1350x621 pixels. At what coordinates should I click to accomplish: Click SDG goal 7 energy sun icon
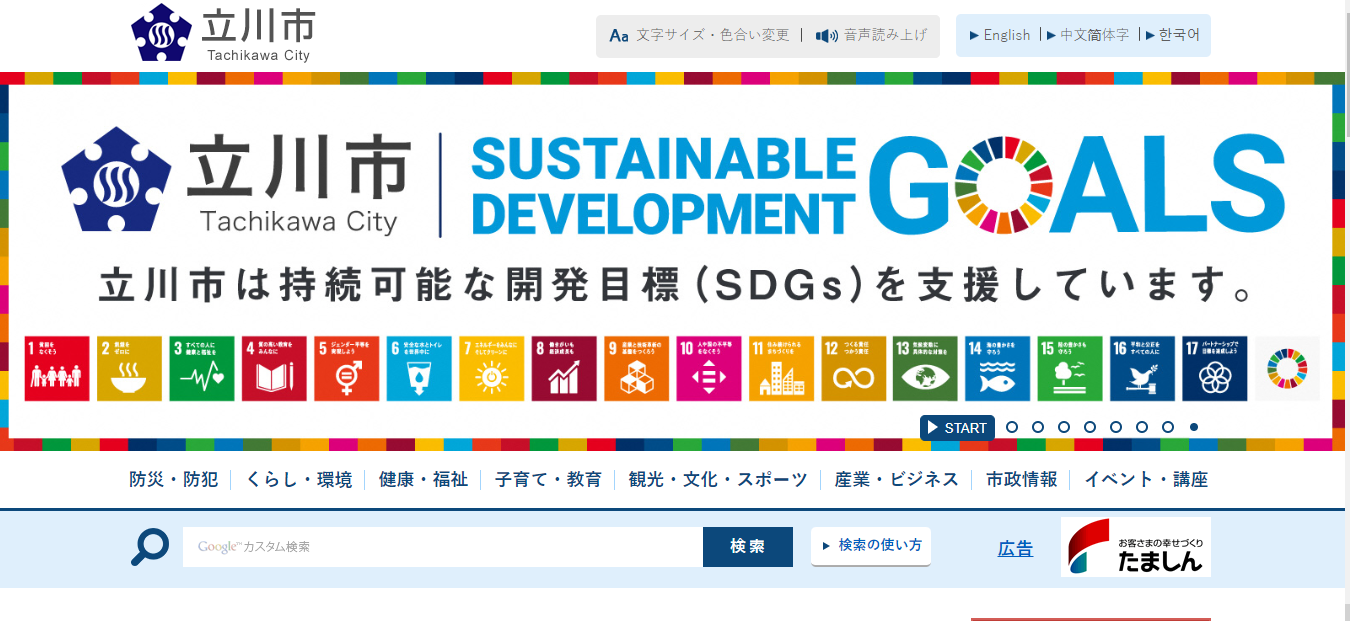492,369
